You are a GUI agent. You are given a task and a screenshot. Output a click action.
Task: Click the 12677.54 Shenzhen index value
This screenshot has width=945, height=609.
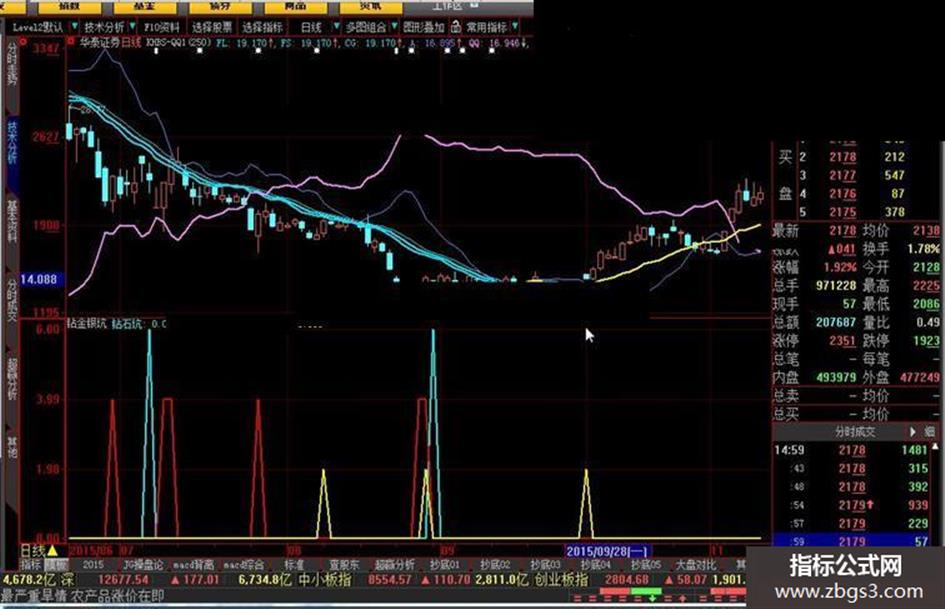coord(124,580)
